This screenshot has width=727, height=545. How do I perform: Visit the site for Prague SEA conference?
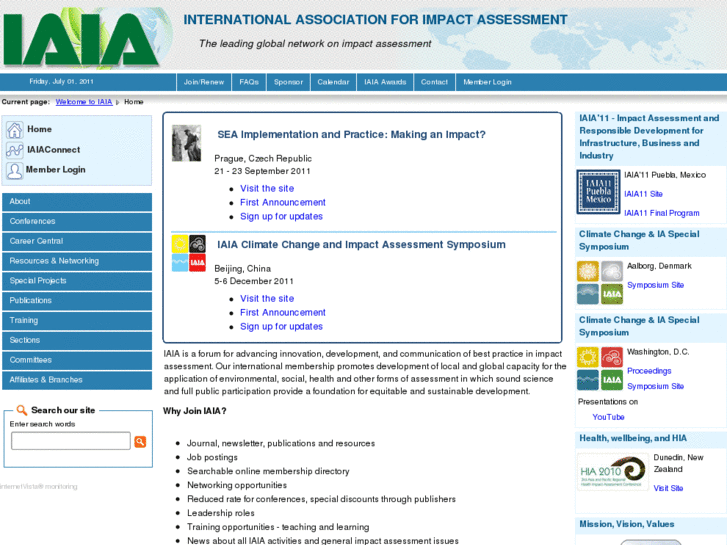coord(267,188)
